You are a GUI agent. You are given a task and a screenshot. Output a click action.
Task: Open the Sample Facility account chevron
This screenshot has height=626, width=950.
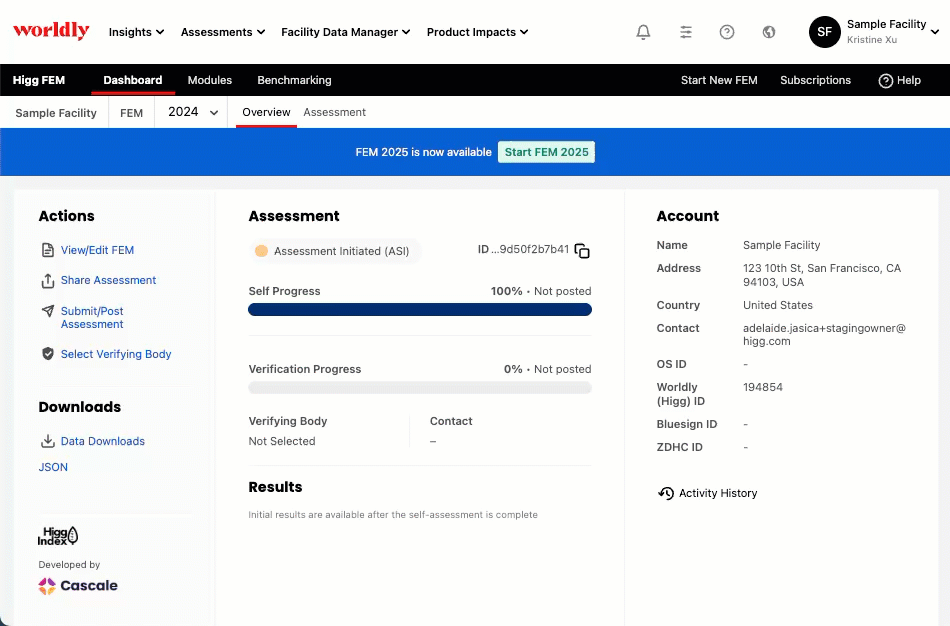click(935, 32)
